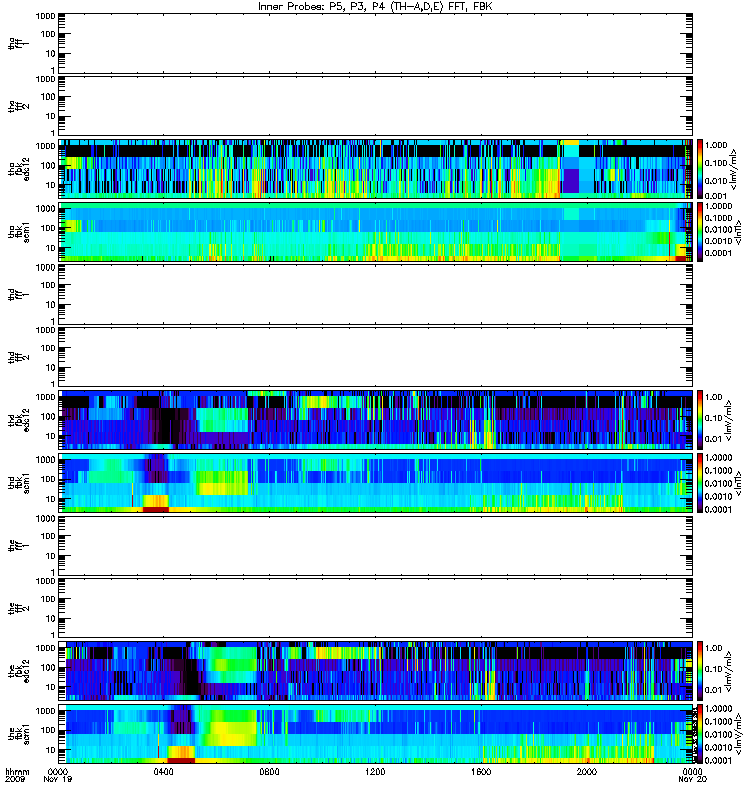This screenshot has width=750, height=800.
Task: Click the "hhmm 2009" axis units label
Action: tap(17, 776)
